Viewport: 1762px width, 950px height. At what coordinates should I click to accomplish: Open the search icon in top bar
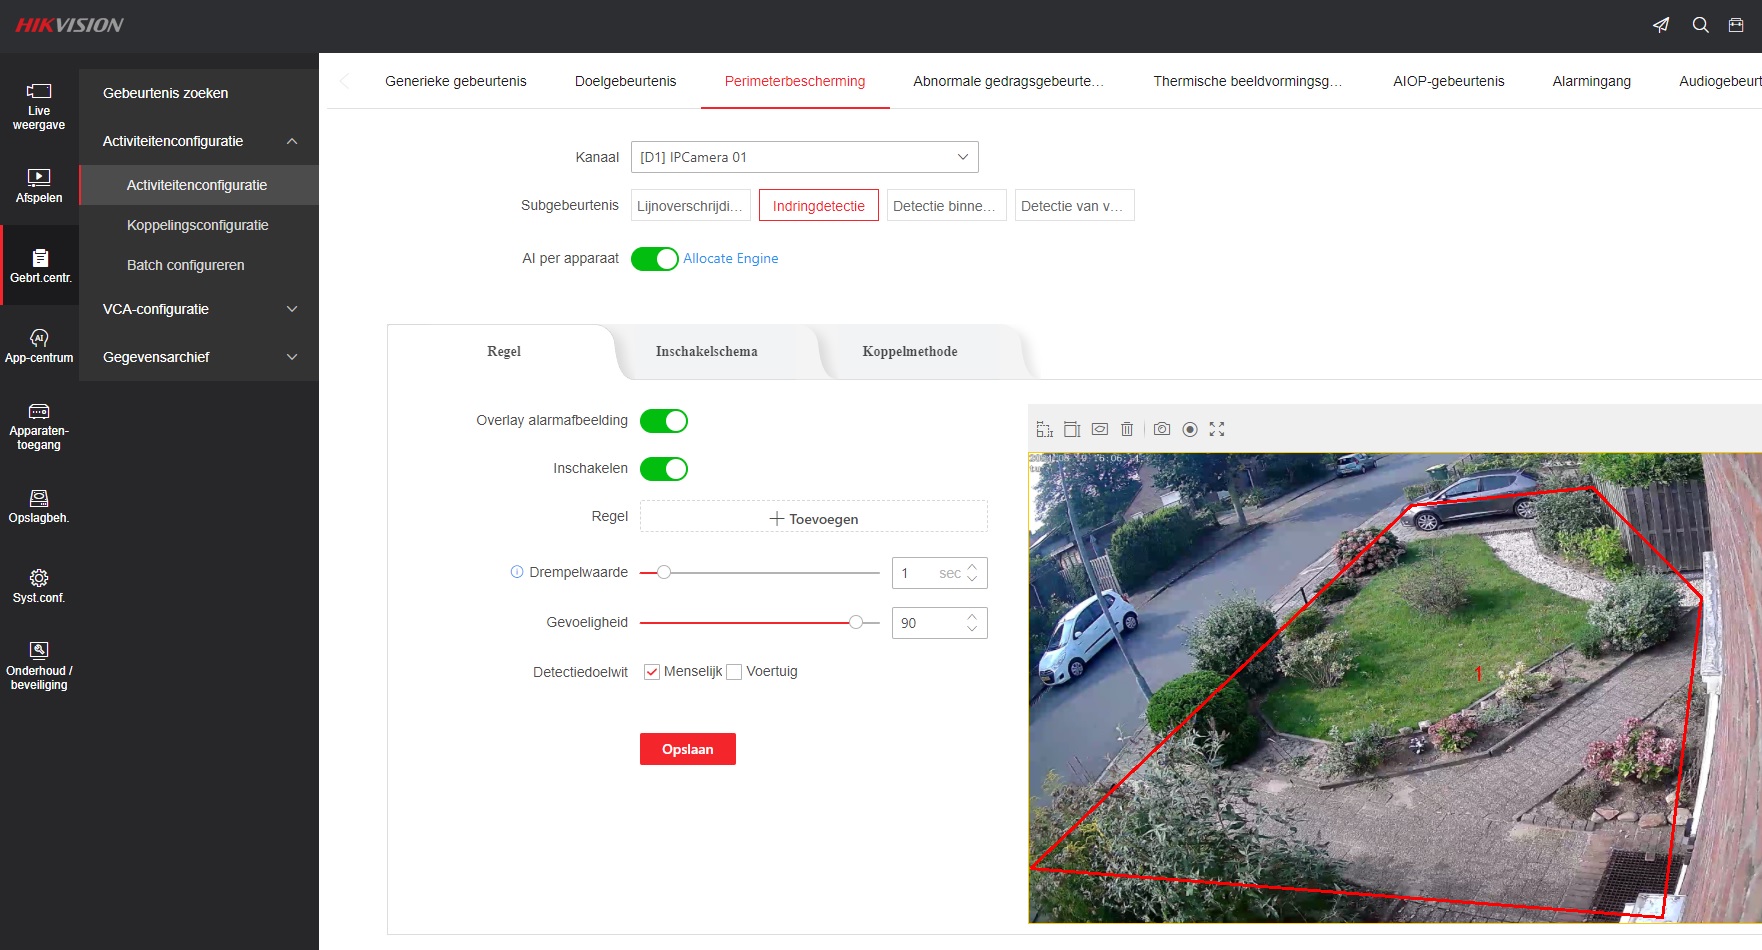click(x=1700, y=25)
